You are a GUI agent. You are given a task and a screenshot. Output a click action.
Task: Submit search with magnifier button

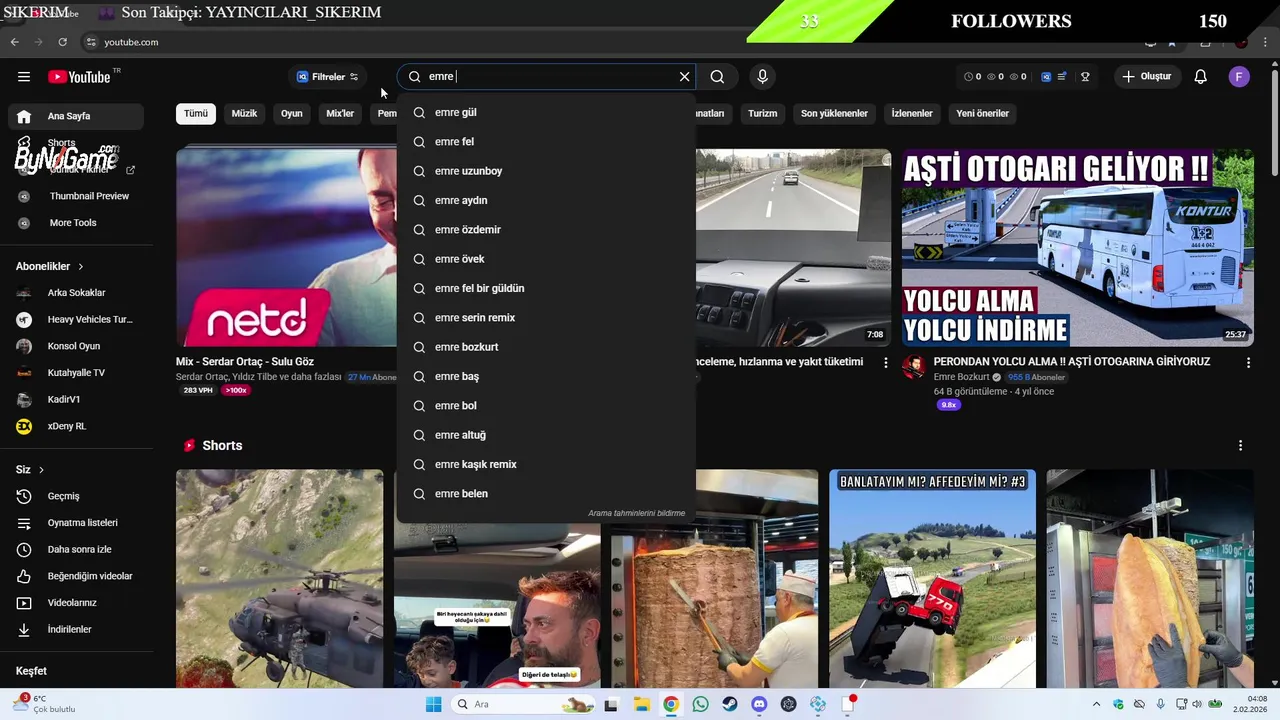717,77
